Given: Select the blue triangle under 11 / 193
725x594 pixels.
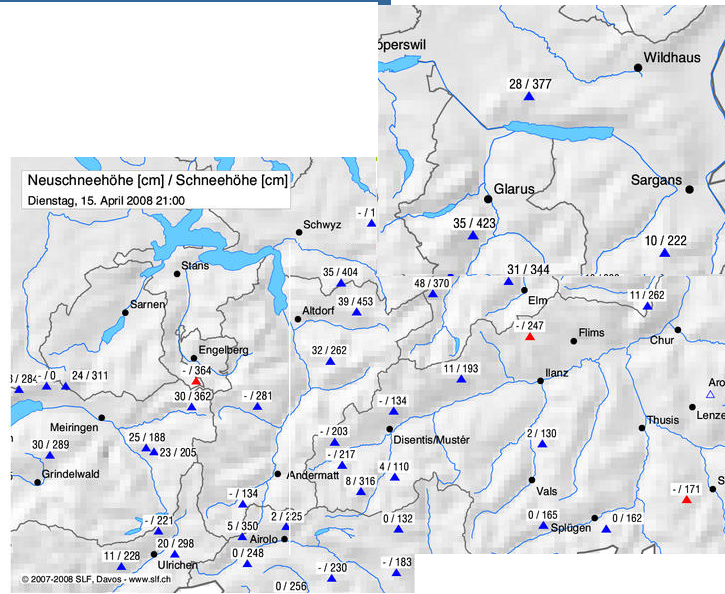Looking at the screenshot, I should (x=461, y=379).
